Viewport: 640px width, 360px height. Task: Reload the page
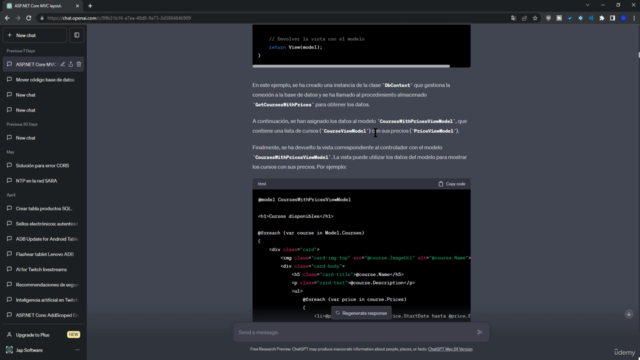pyautogui.click(x=29, y=18)
